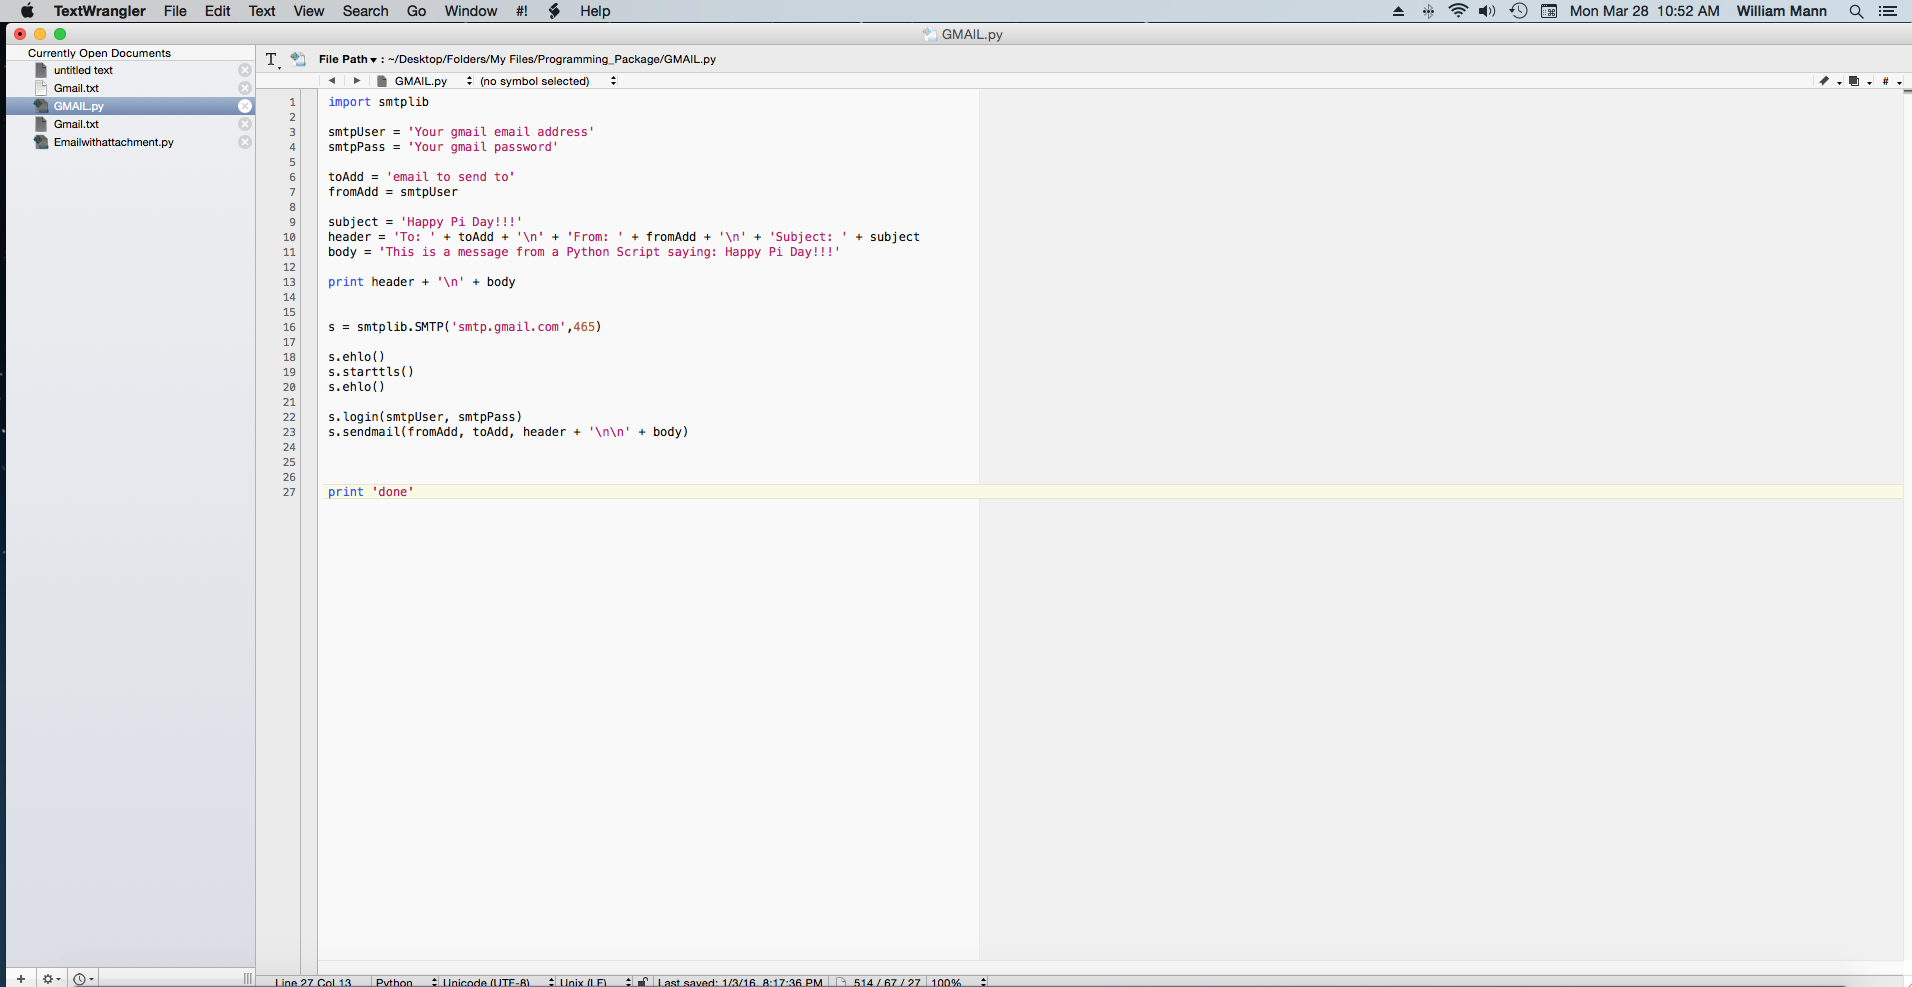Open the Text menu
This screenshot has height=987, width=1912.
(262, 11)
